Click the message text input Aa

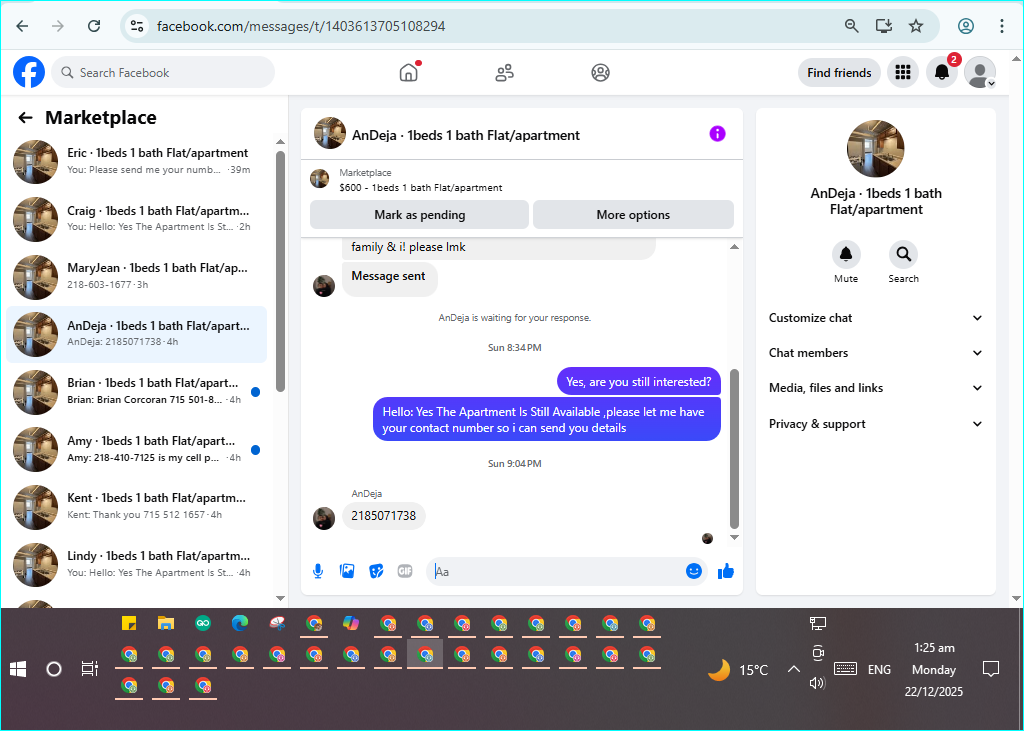pos(555,572)
